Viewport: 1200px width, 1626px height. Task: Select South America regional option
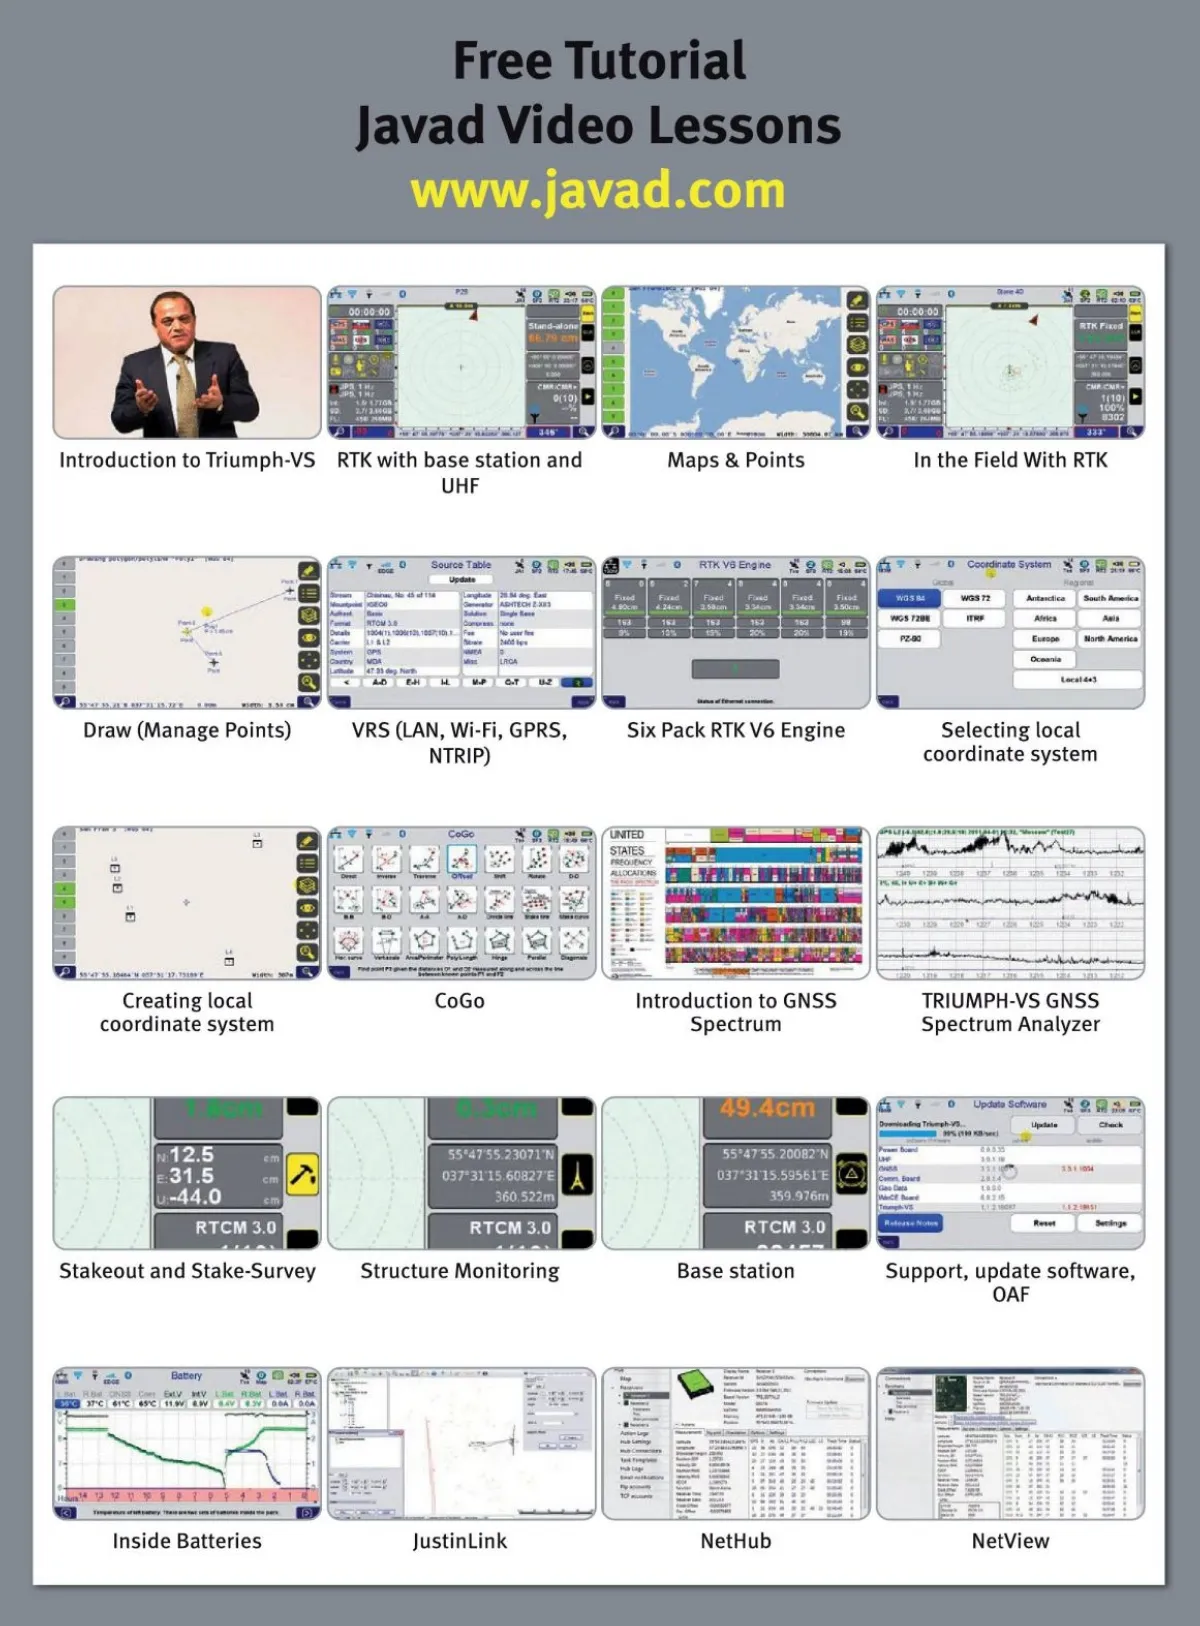1110,598
